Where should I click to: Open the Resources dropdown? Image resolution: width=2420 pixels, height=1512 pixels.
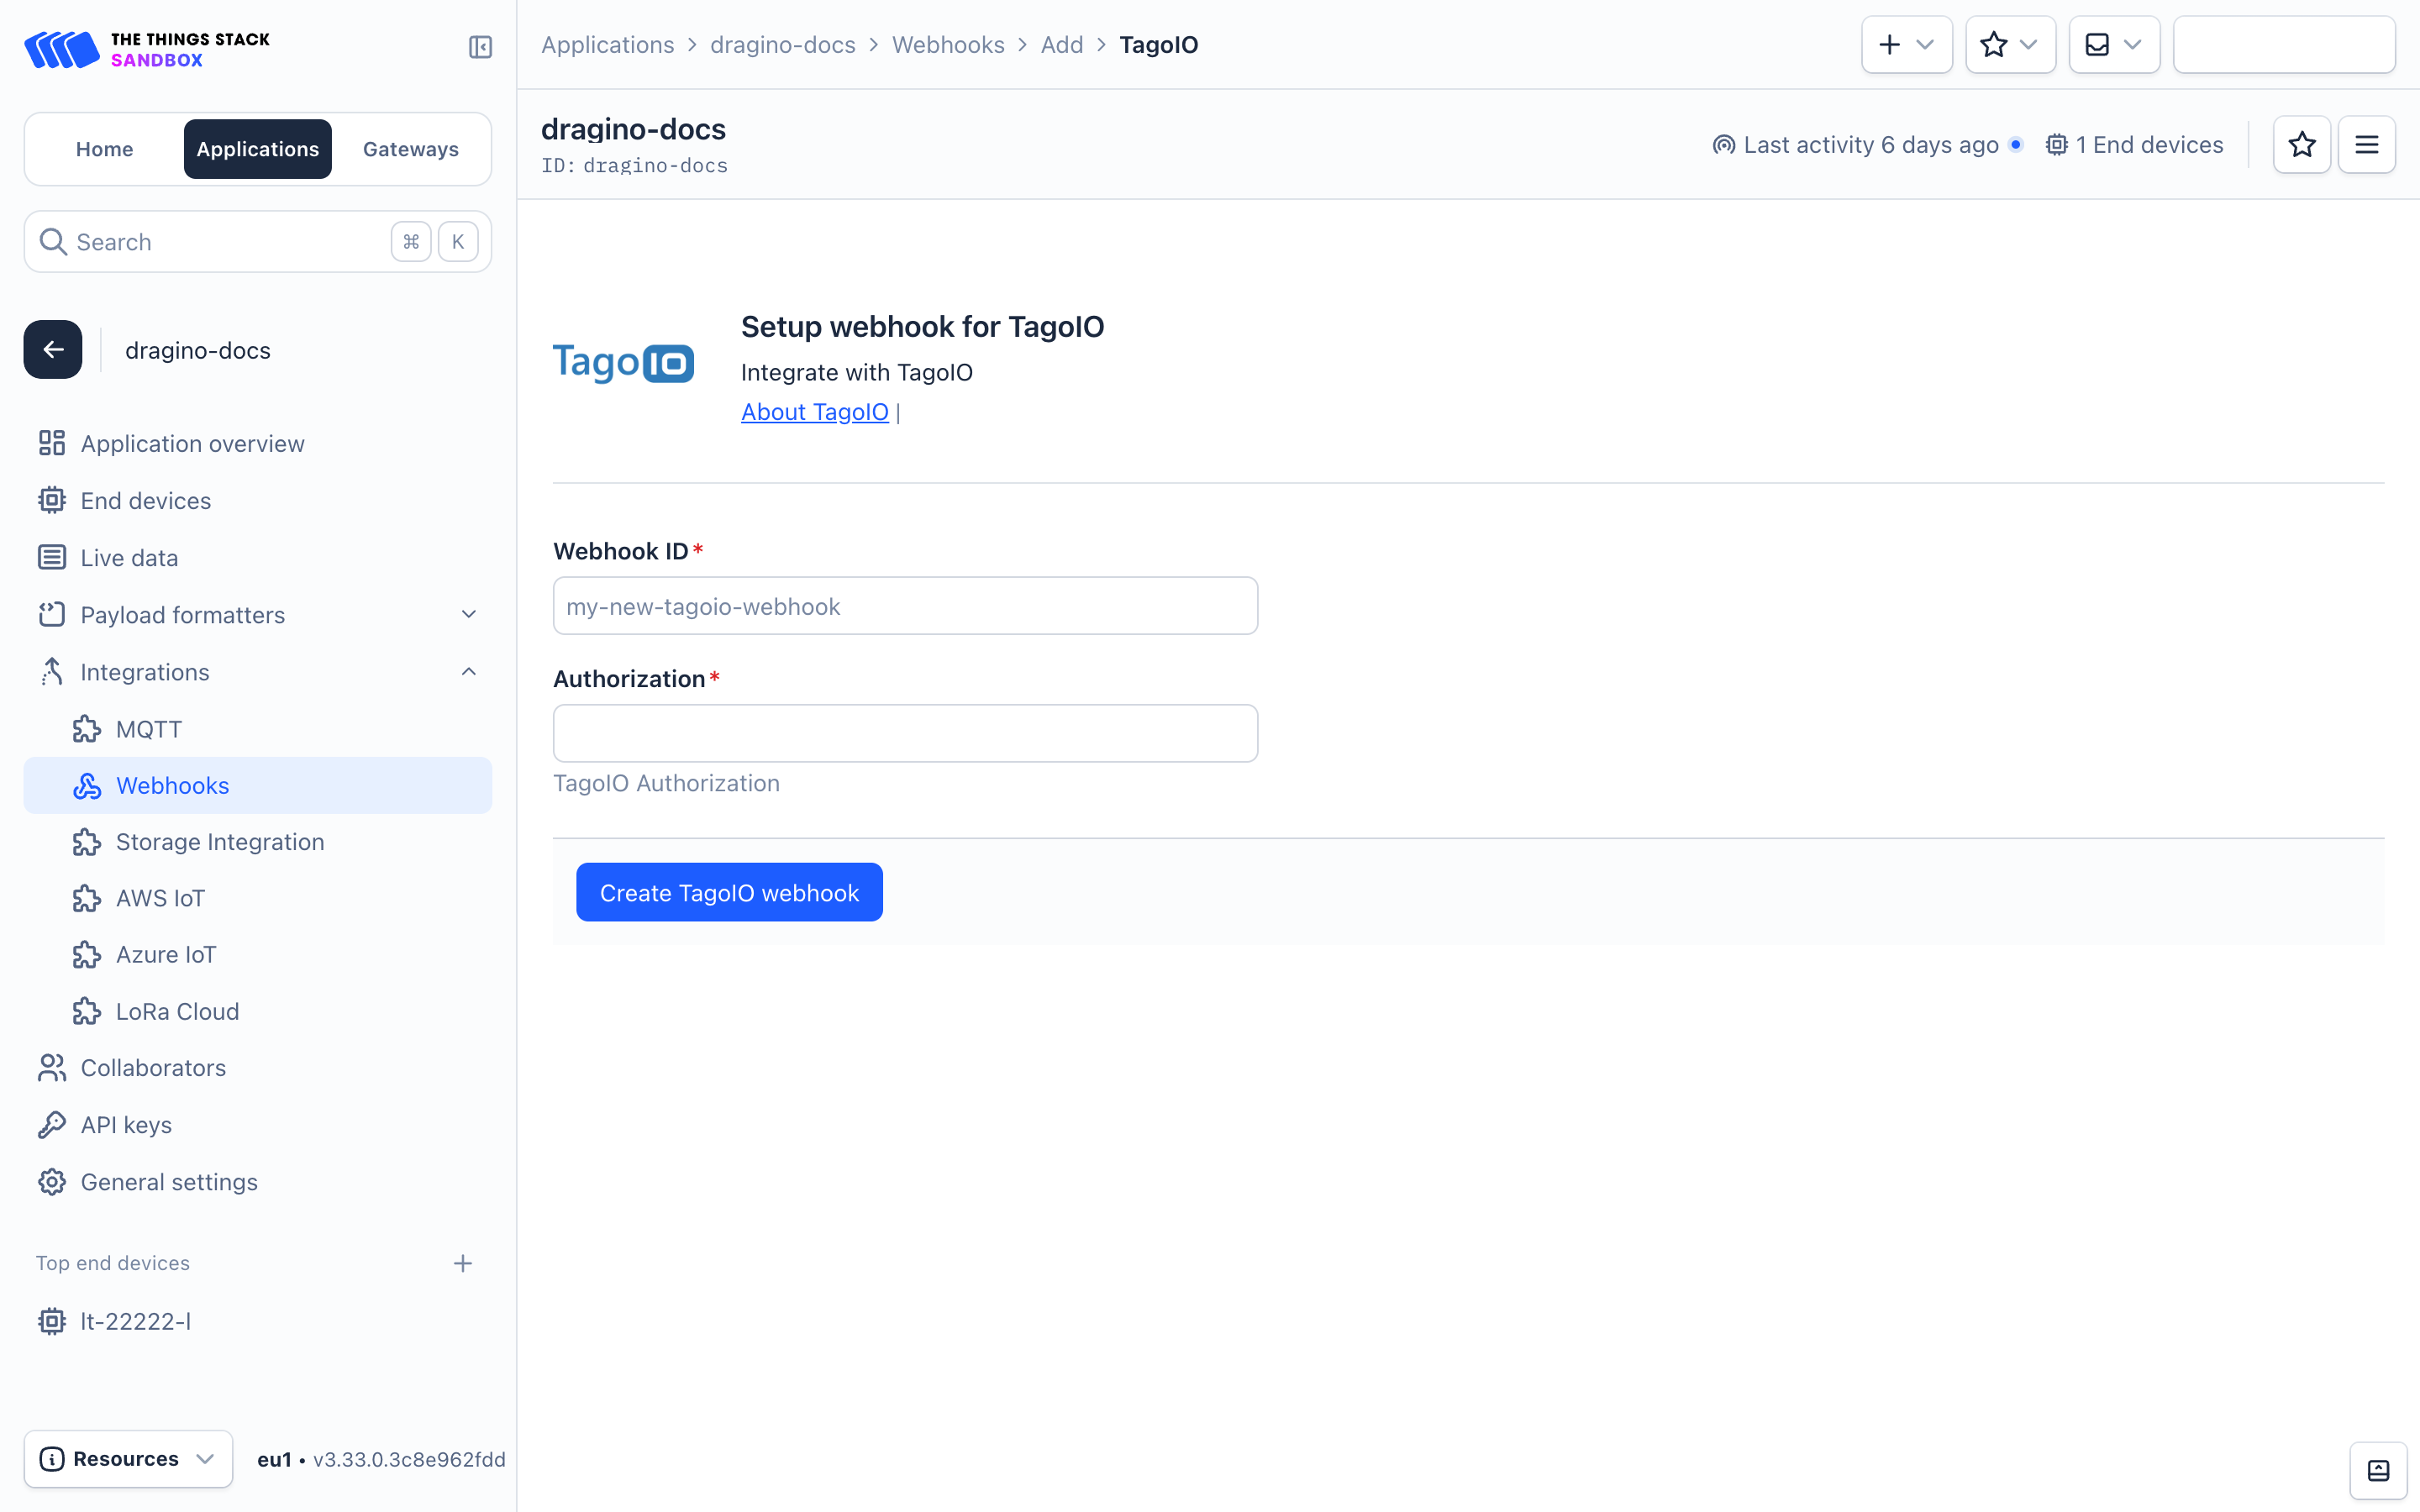pos(128,1459)
